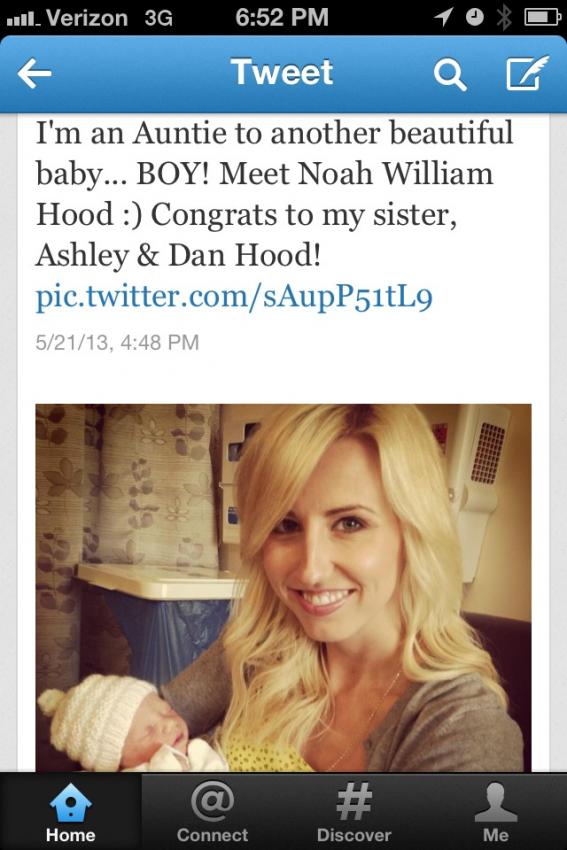Tap the 3G network indicator

[159, 18]
